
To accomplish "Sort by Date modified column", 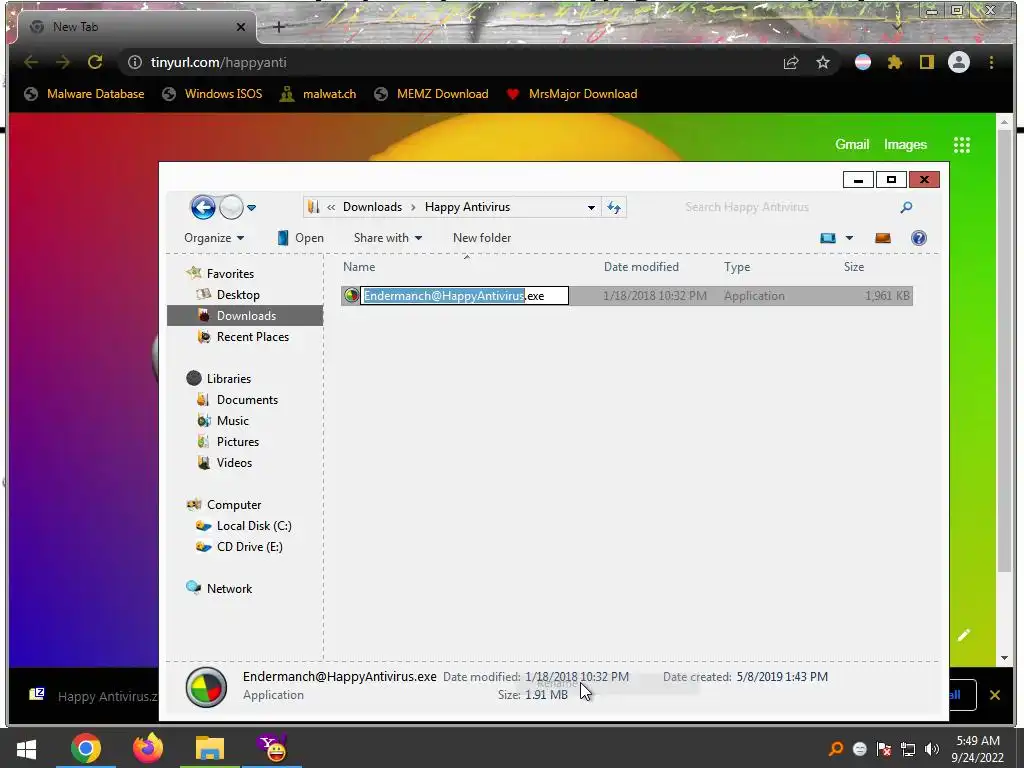I will tap(641, 266).
